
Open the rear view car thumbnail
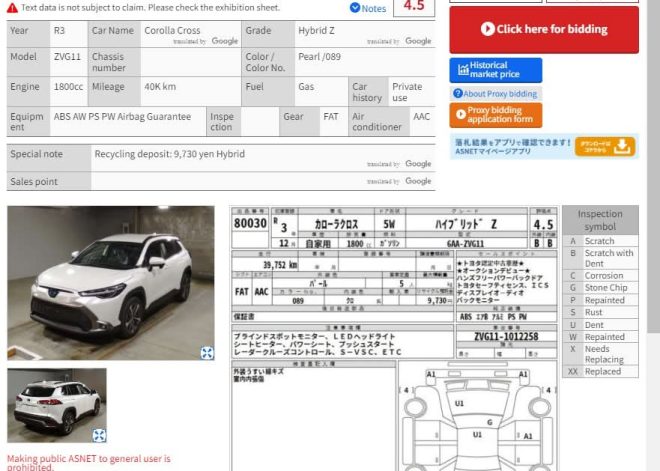(56, 405)
